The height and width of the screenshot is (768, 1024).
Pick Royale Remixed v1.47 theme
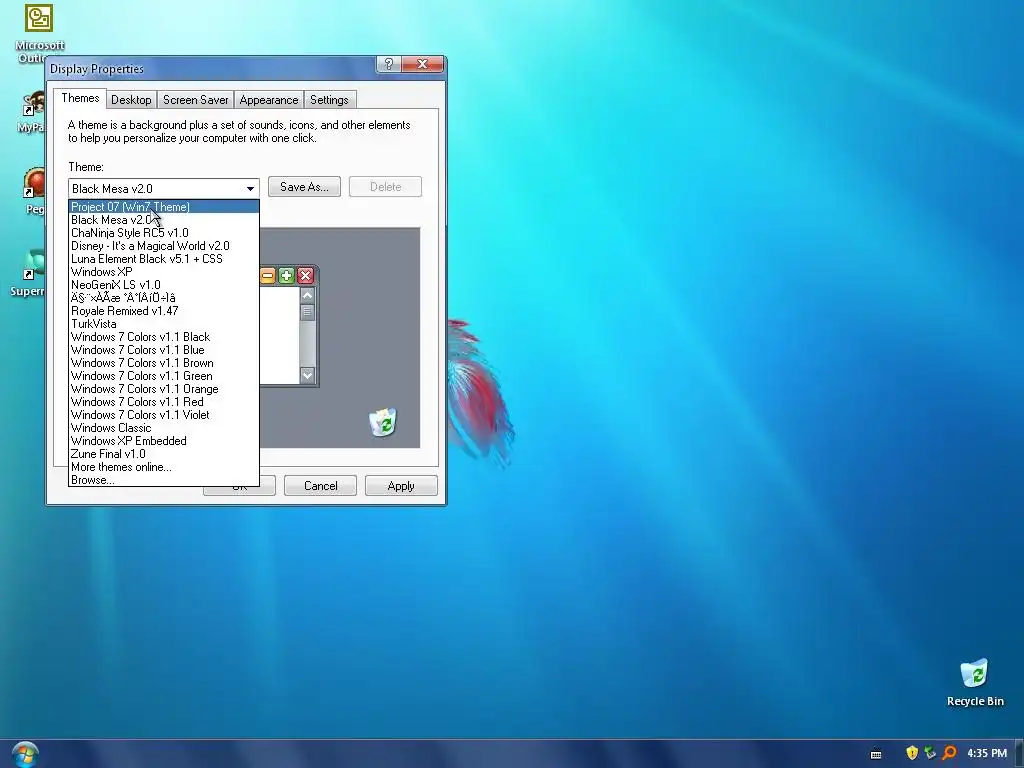[164, 312]
